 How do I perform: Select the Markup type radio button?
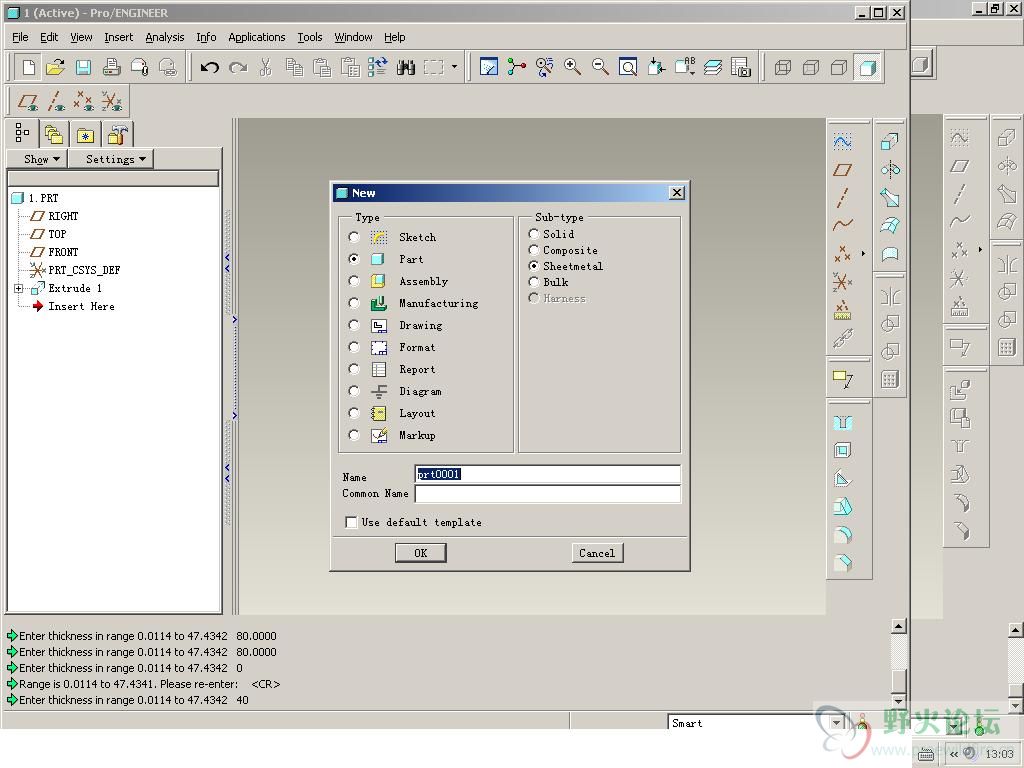coord(353,435)
